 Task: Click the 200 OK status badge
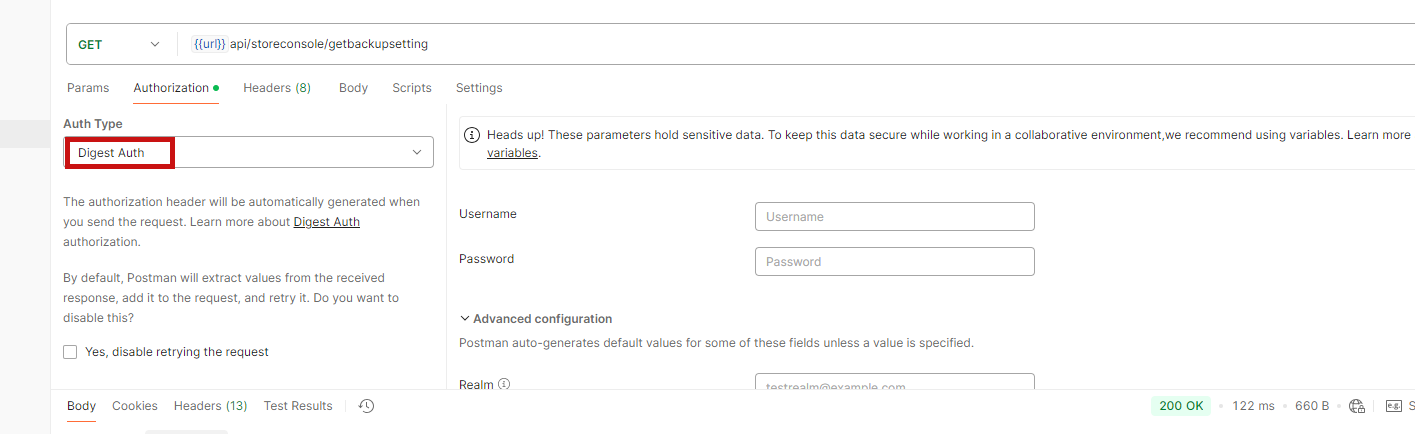pos(1181,406)
